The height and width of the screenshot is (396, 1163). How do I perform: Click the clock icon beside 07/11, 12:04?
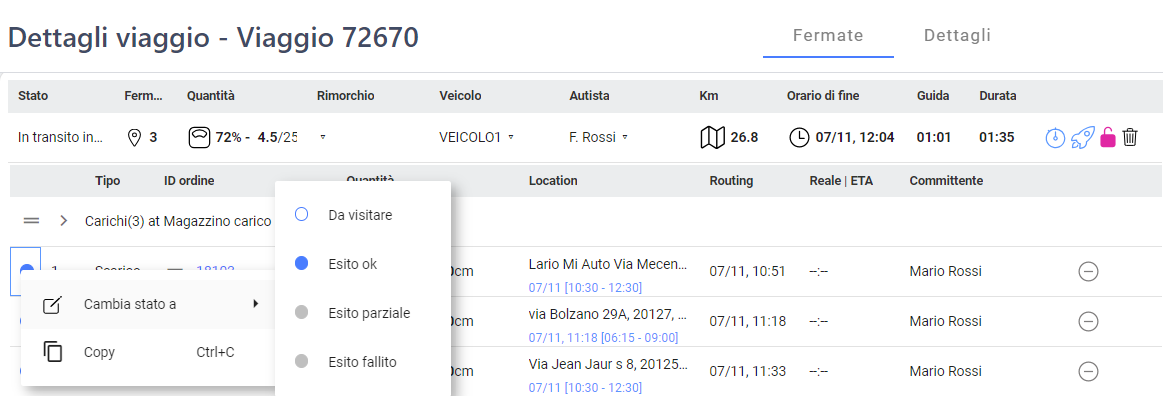799,137
